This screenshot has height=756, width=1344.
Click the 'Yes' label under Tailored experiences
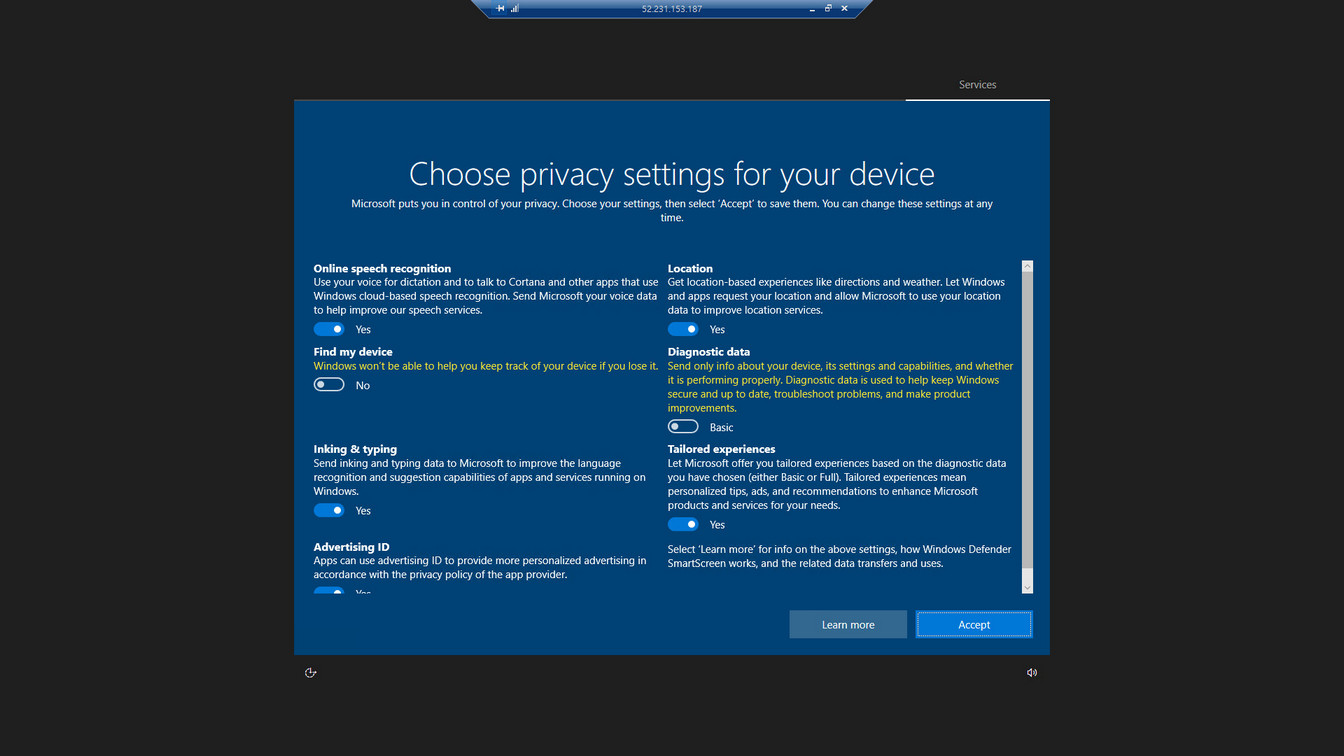pyautogui.click(x=717, y=525)
